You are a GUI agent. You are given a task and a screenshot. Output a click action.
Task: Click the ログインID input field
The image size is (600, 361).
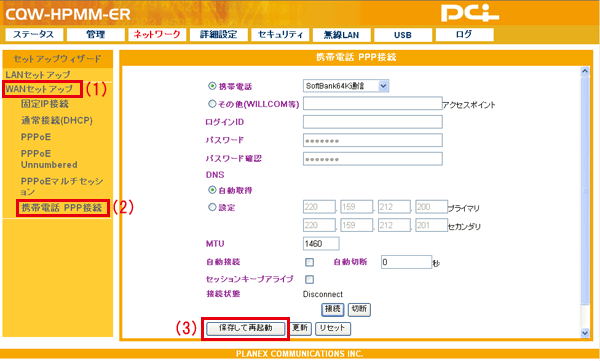pyautogui.click(x=373, y=122)
